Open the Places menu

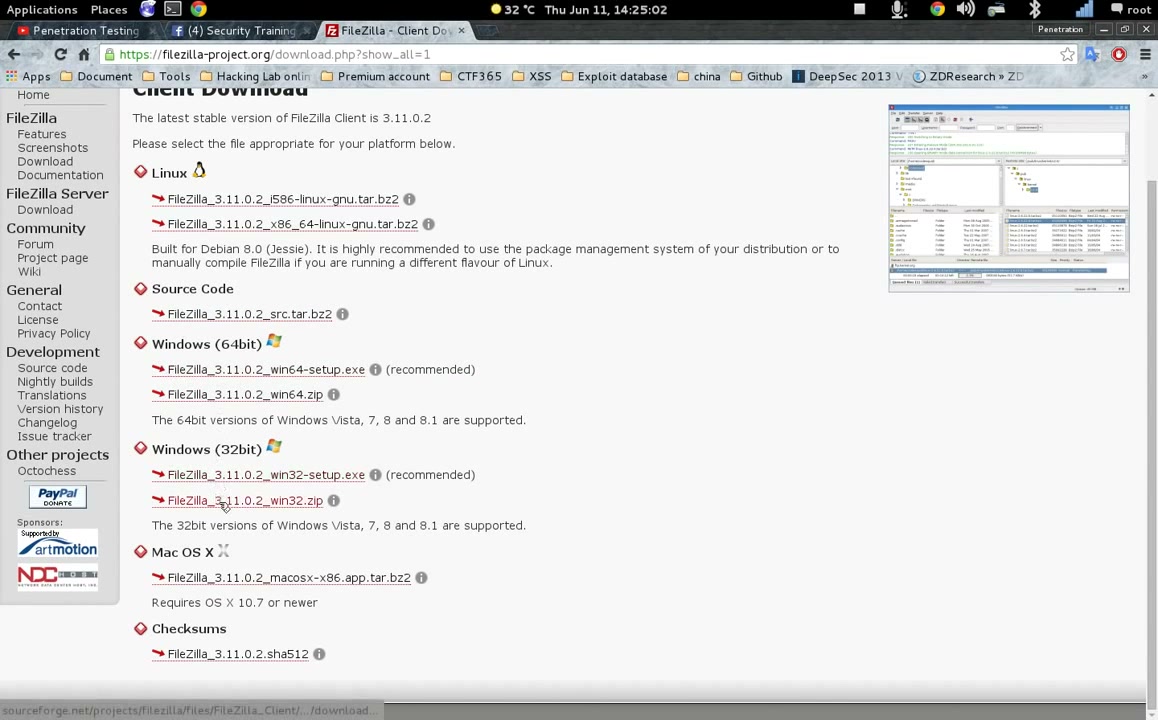109,10
